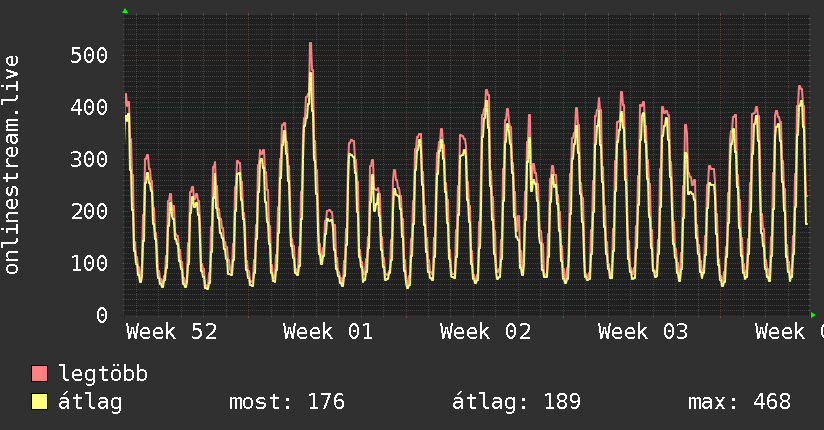Click the 200 y-axis value
Image resolution: width=824 pixels, height=430 pixels.
[x=89, y=211]
